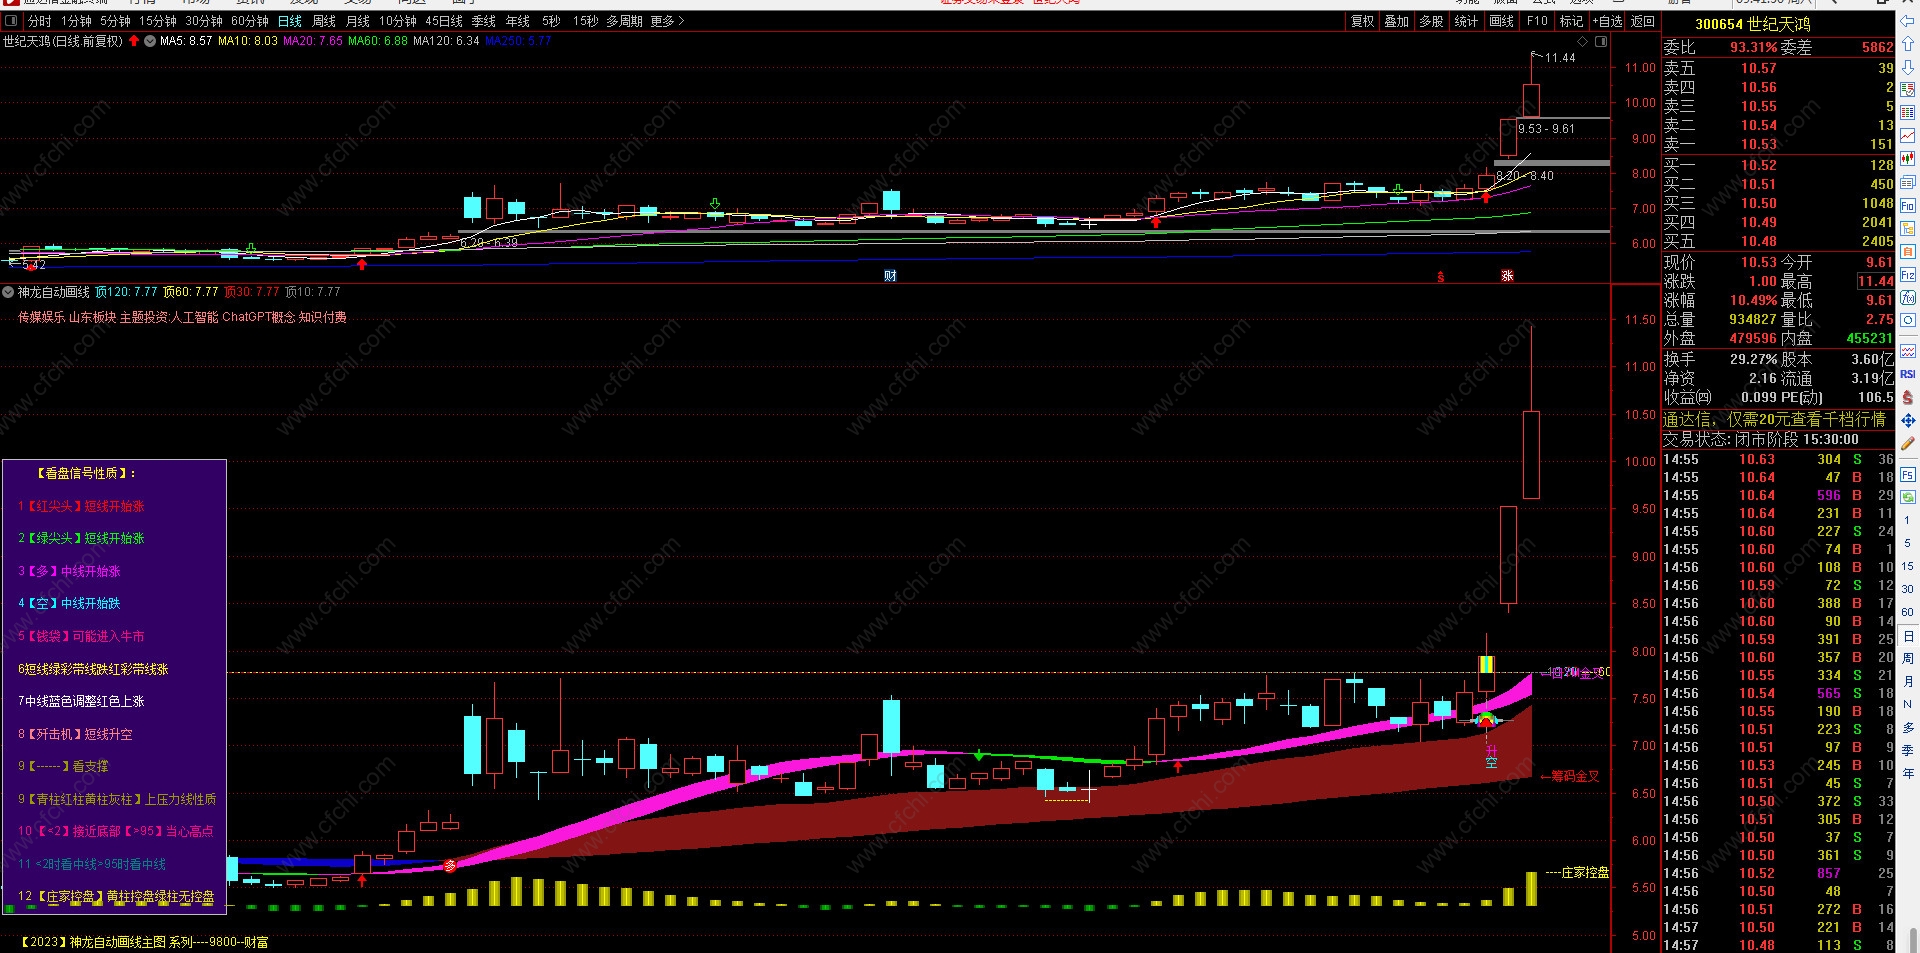Viewport: 1920px width, 953px height.
Task: Click the down arrow icon for next stock
Action: [x=1908, y=67]
